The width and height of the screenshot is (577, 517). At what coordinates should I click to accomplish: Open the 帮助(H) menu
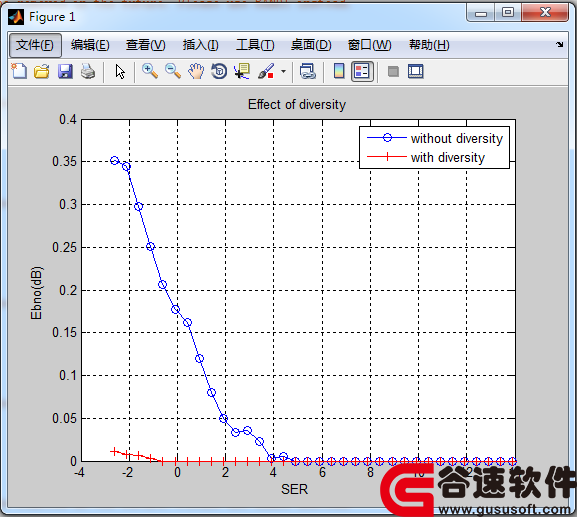pyautogui.click(x=429, y=45)
